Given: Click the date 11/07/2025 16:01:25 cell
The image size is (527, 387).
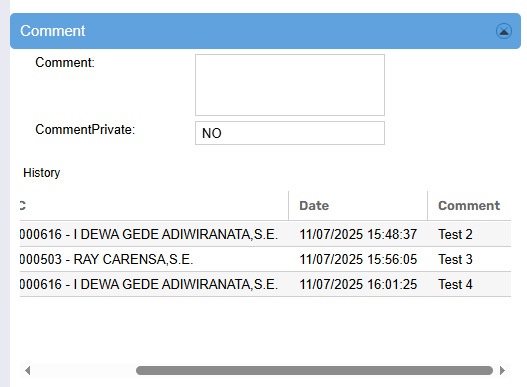Looking at the screenshot, I should point(358,284).
